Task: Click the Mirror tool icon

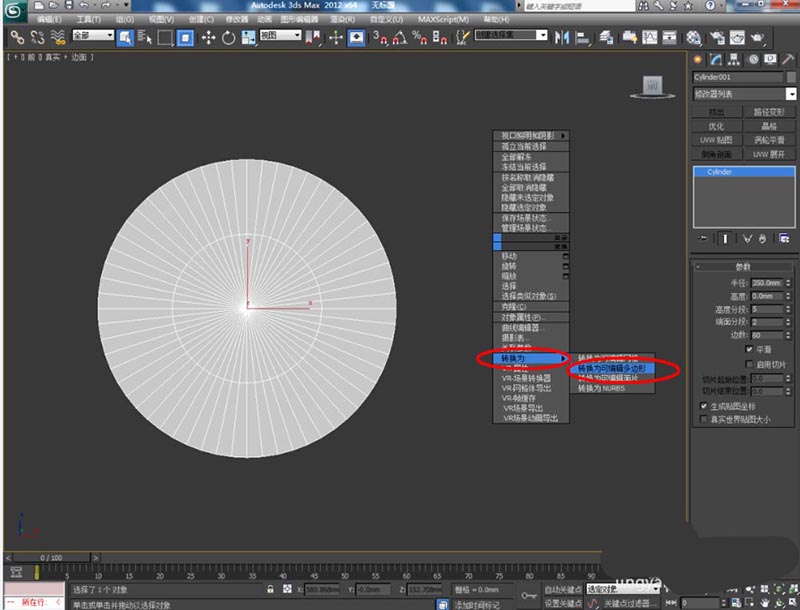Action: tap(562, 38)
